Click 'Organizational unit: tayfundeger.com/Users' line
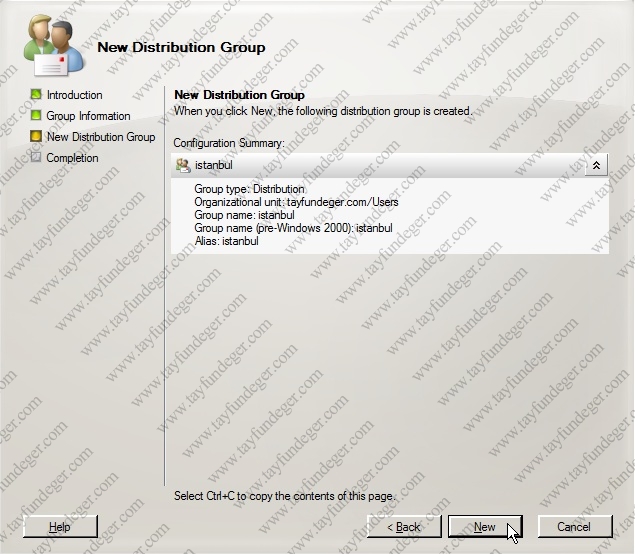The image size is (635, 554). click(296, 202)
